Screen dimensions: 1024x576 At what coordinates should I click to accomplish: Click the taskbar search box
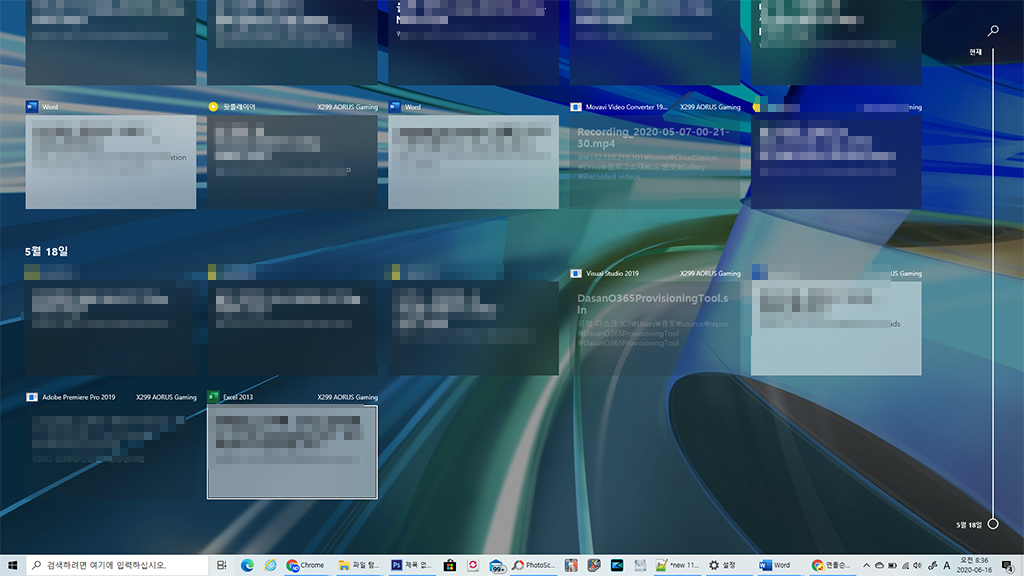coord(117,565)
